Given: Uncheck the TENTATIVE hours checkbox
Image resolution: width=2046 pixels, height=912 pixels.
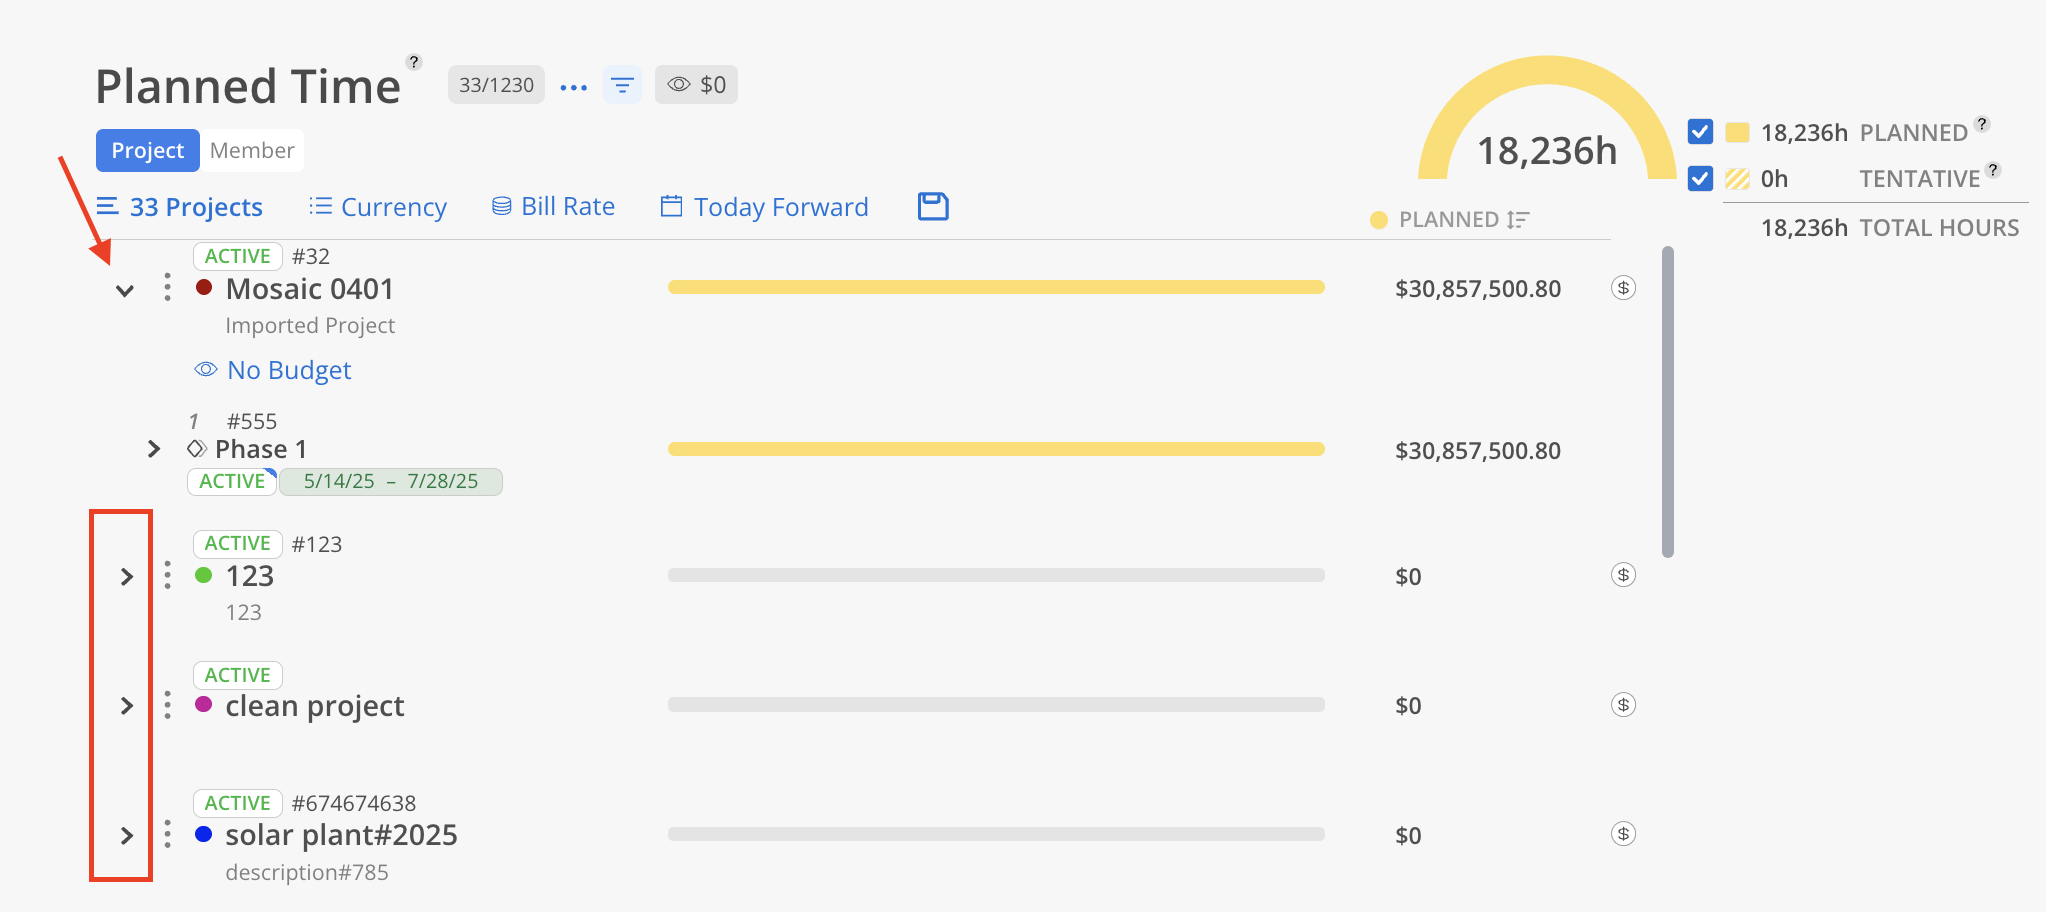Looking at the screenshot, I should [1700, 179].
